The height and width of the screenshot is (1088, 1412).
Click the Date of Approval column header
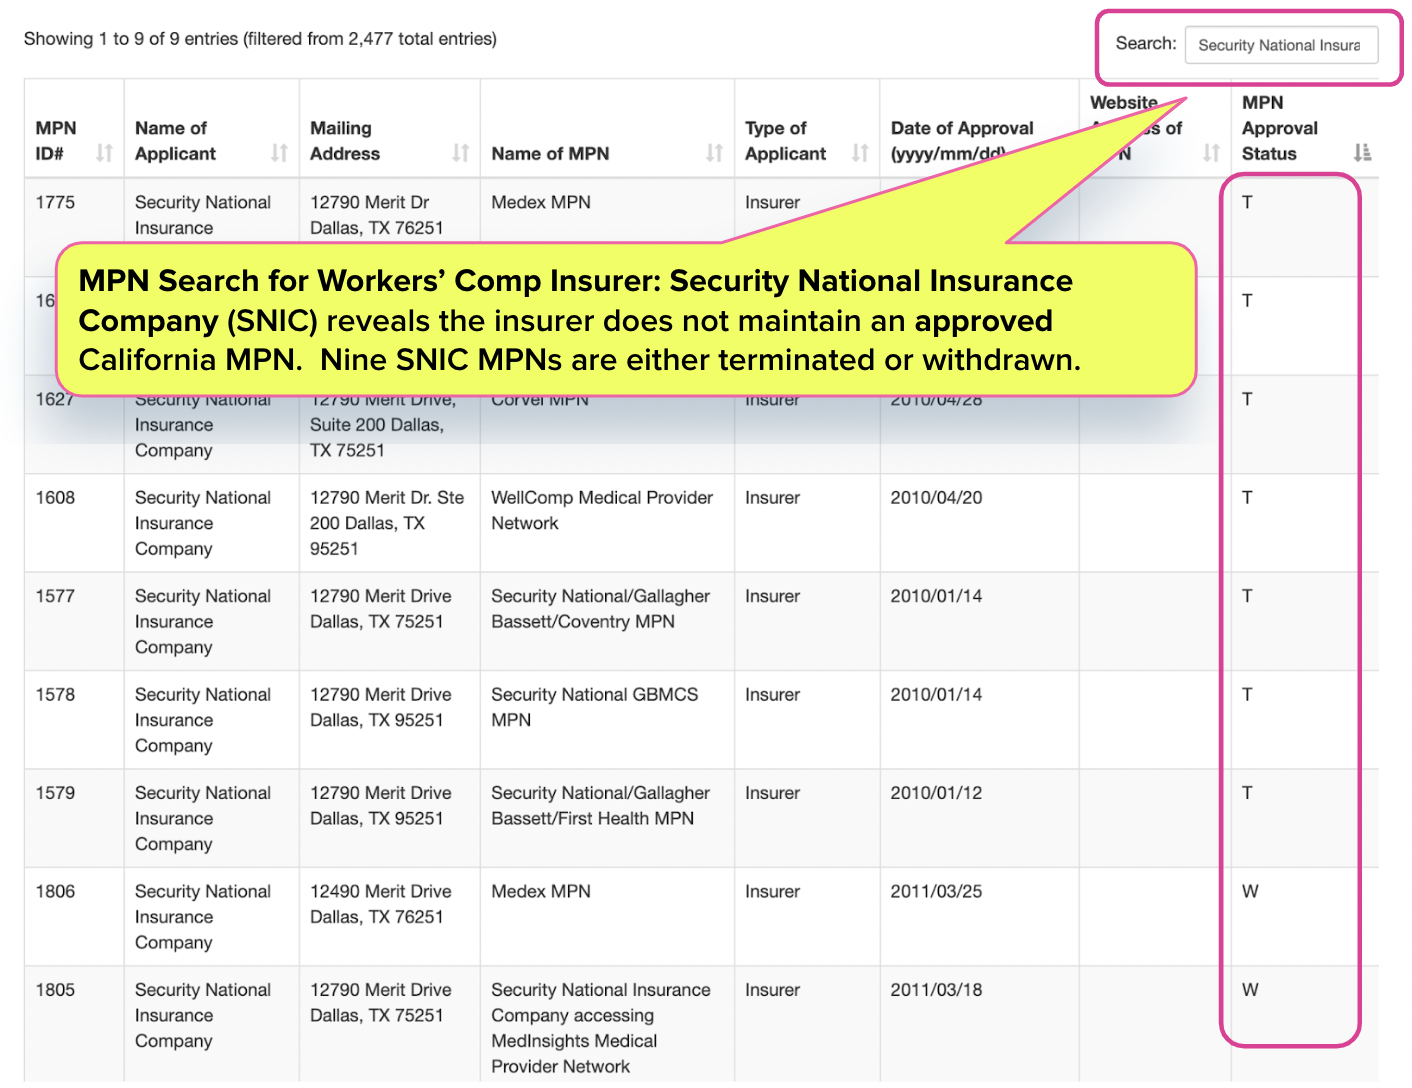pyautogui.click(x=962, y=141)
